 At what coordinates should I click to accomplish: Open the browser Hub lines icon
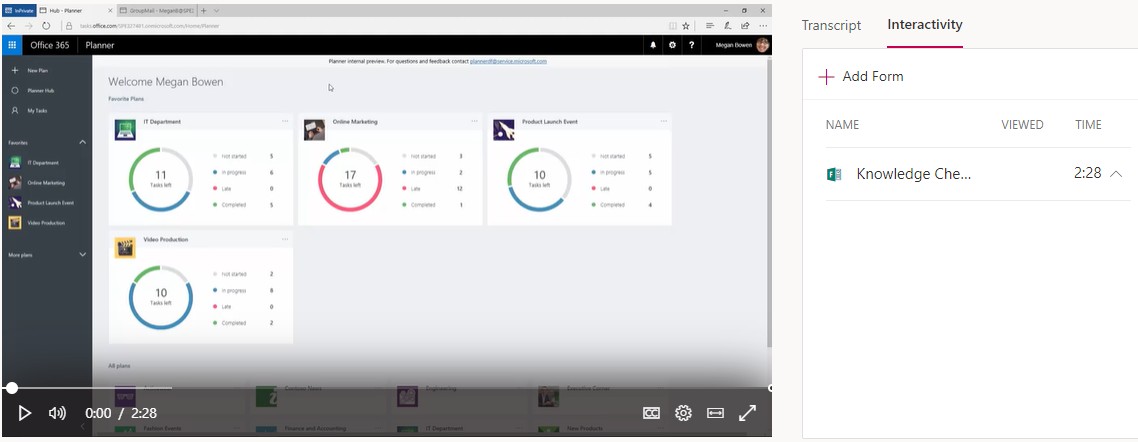710,25
